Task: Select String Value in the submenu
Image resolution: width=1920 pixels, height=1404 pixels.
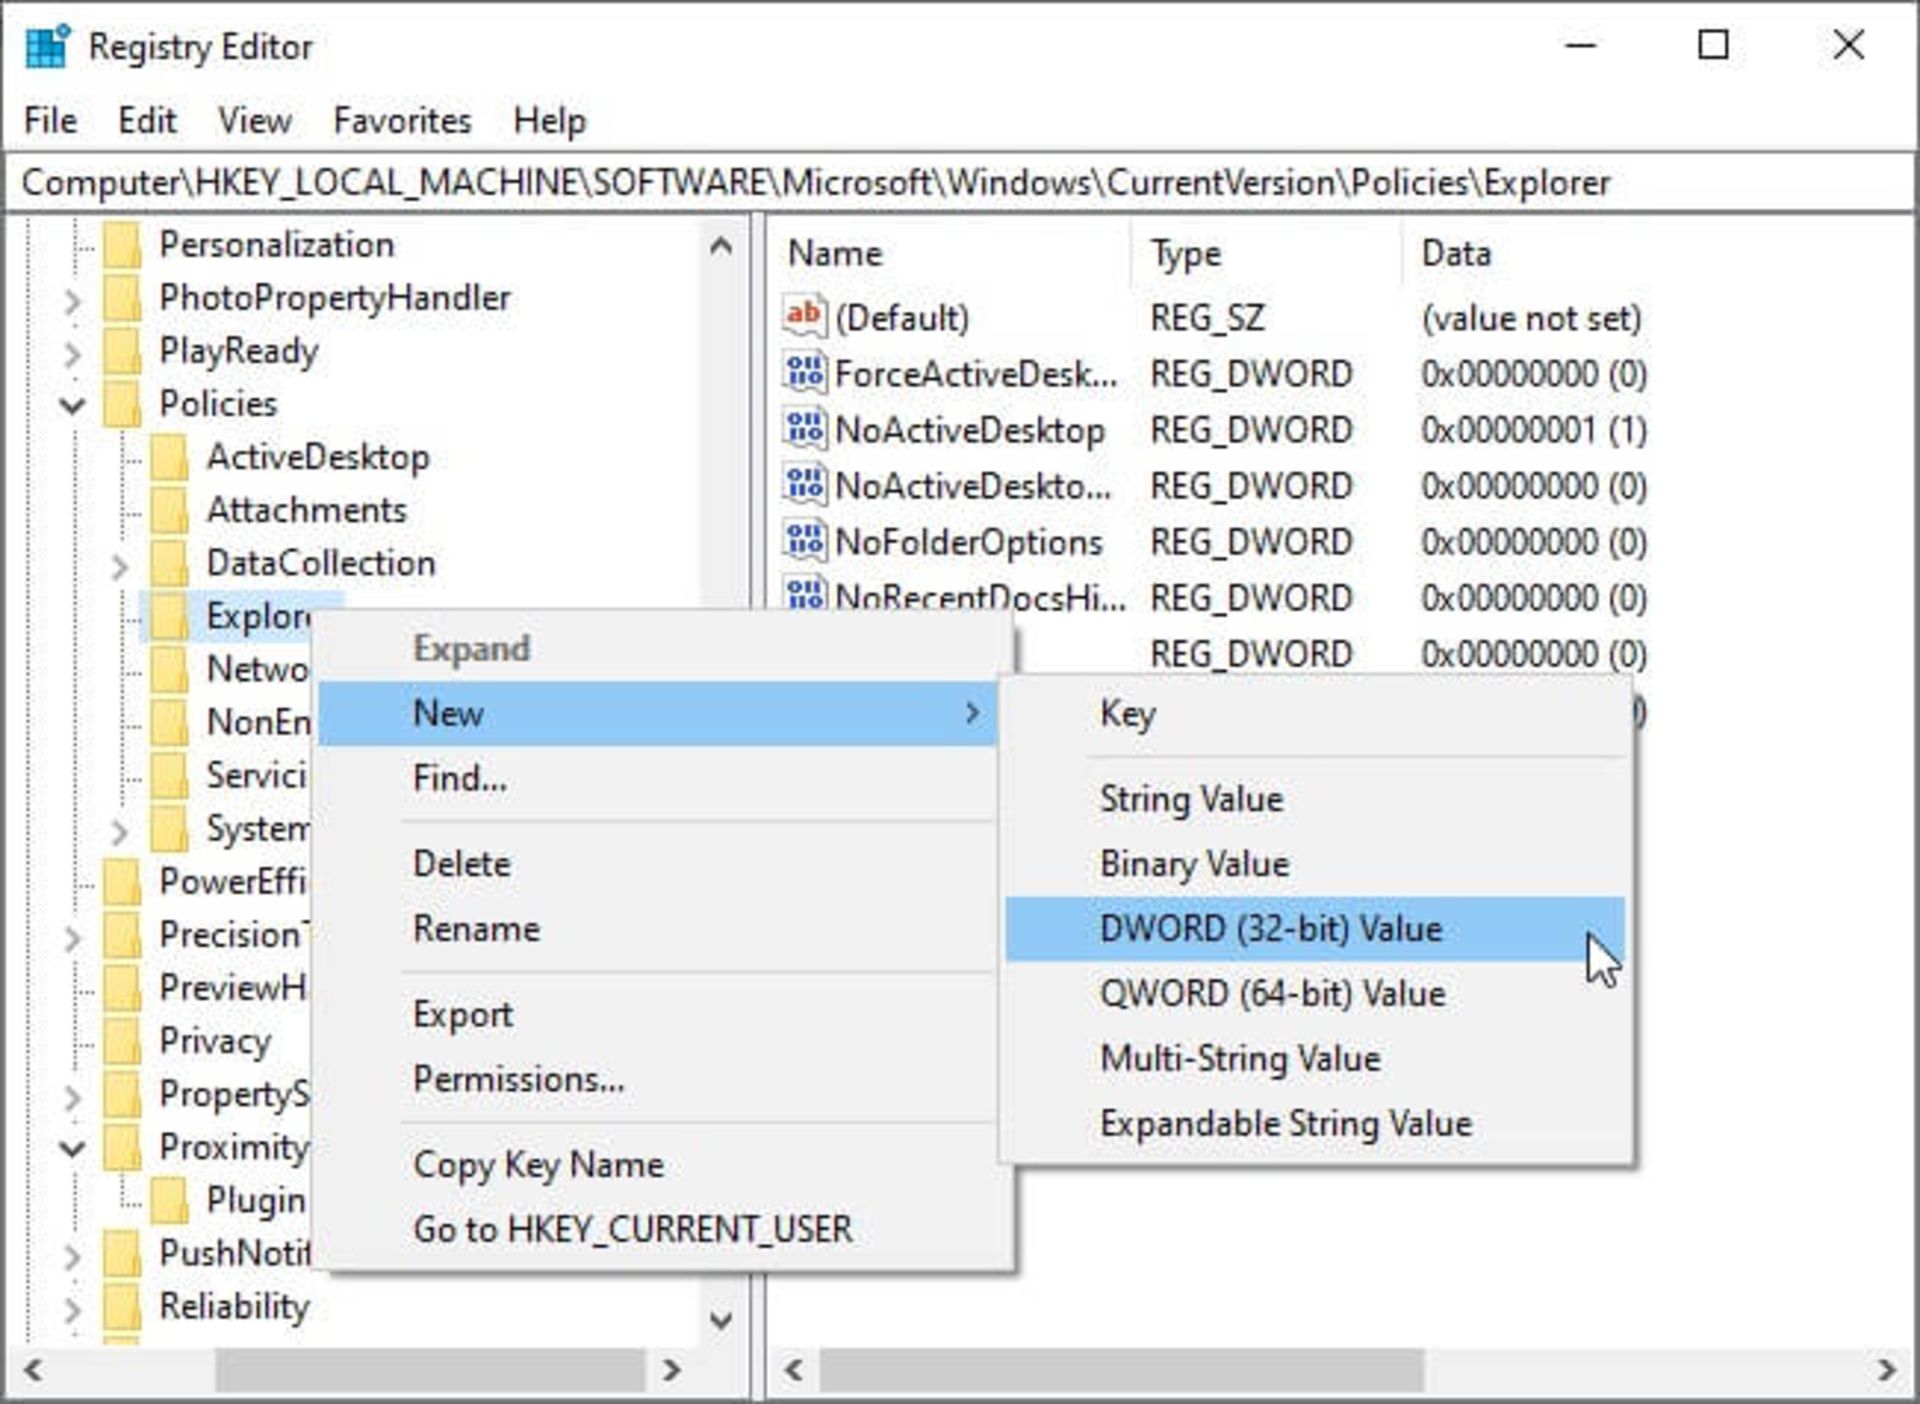Action: (x=1315, y=799)
